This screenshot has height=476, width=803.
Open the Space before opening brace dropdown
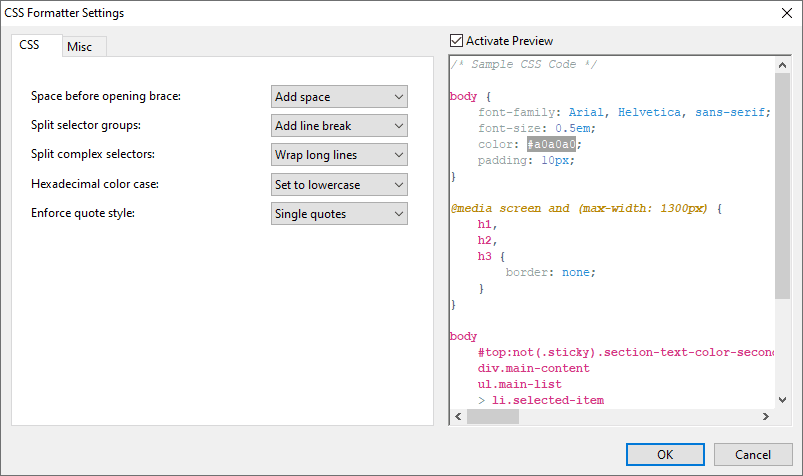[x=339, y=97]
